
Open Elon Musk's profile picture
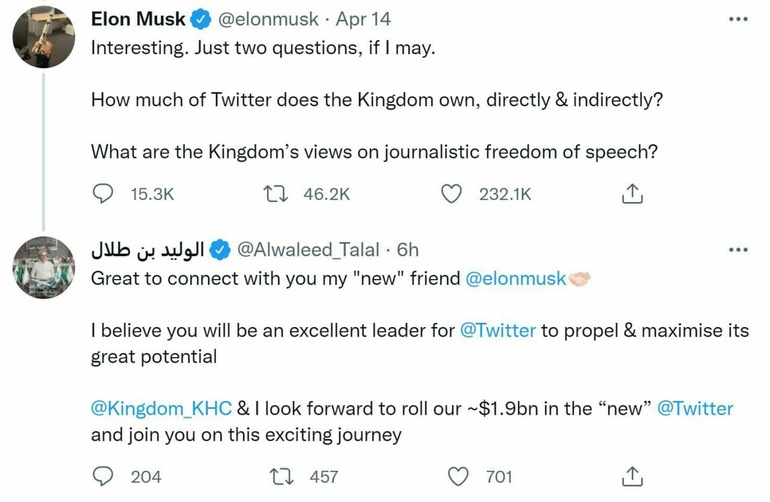pos(43,36)
